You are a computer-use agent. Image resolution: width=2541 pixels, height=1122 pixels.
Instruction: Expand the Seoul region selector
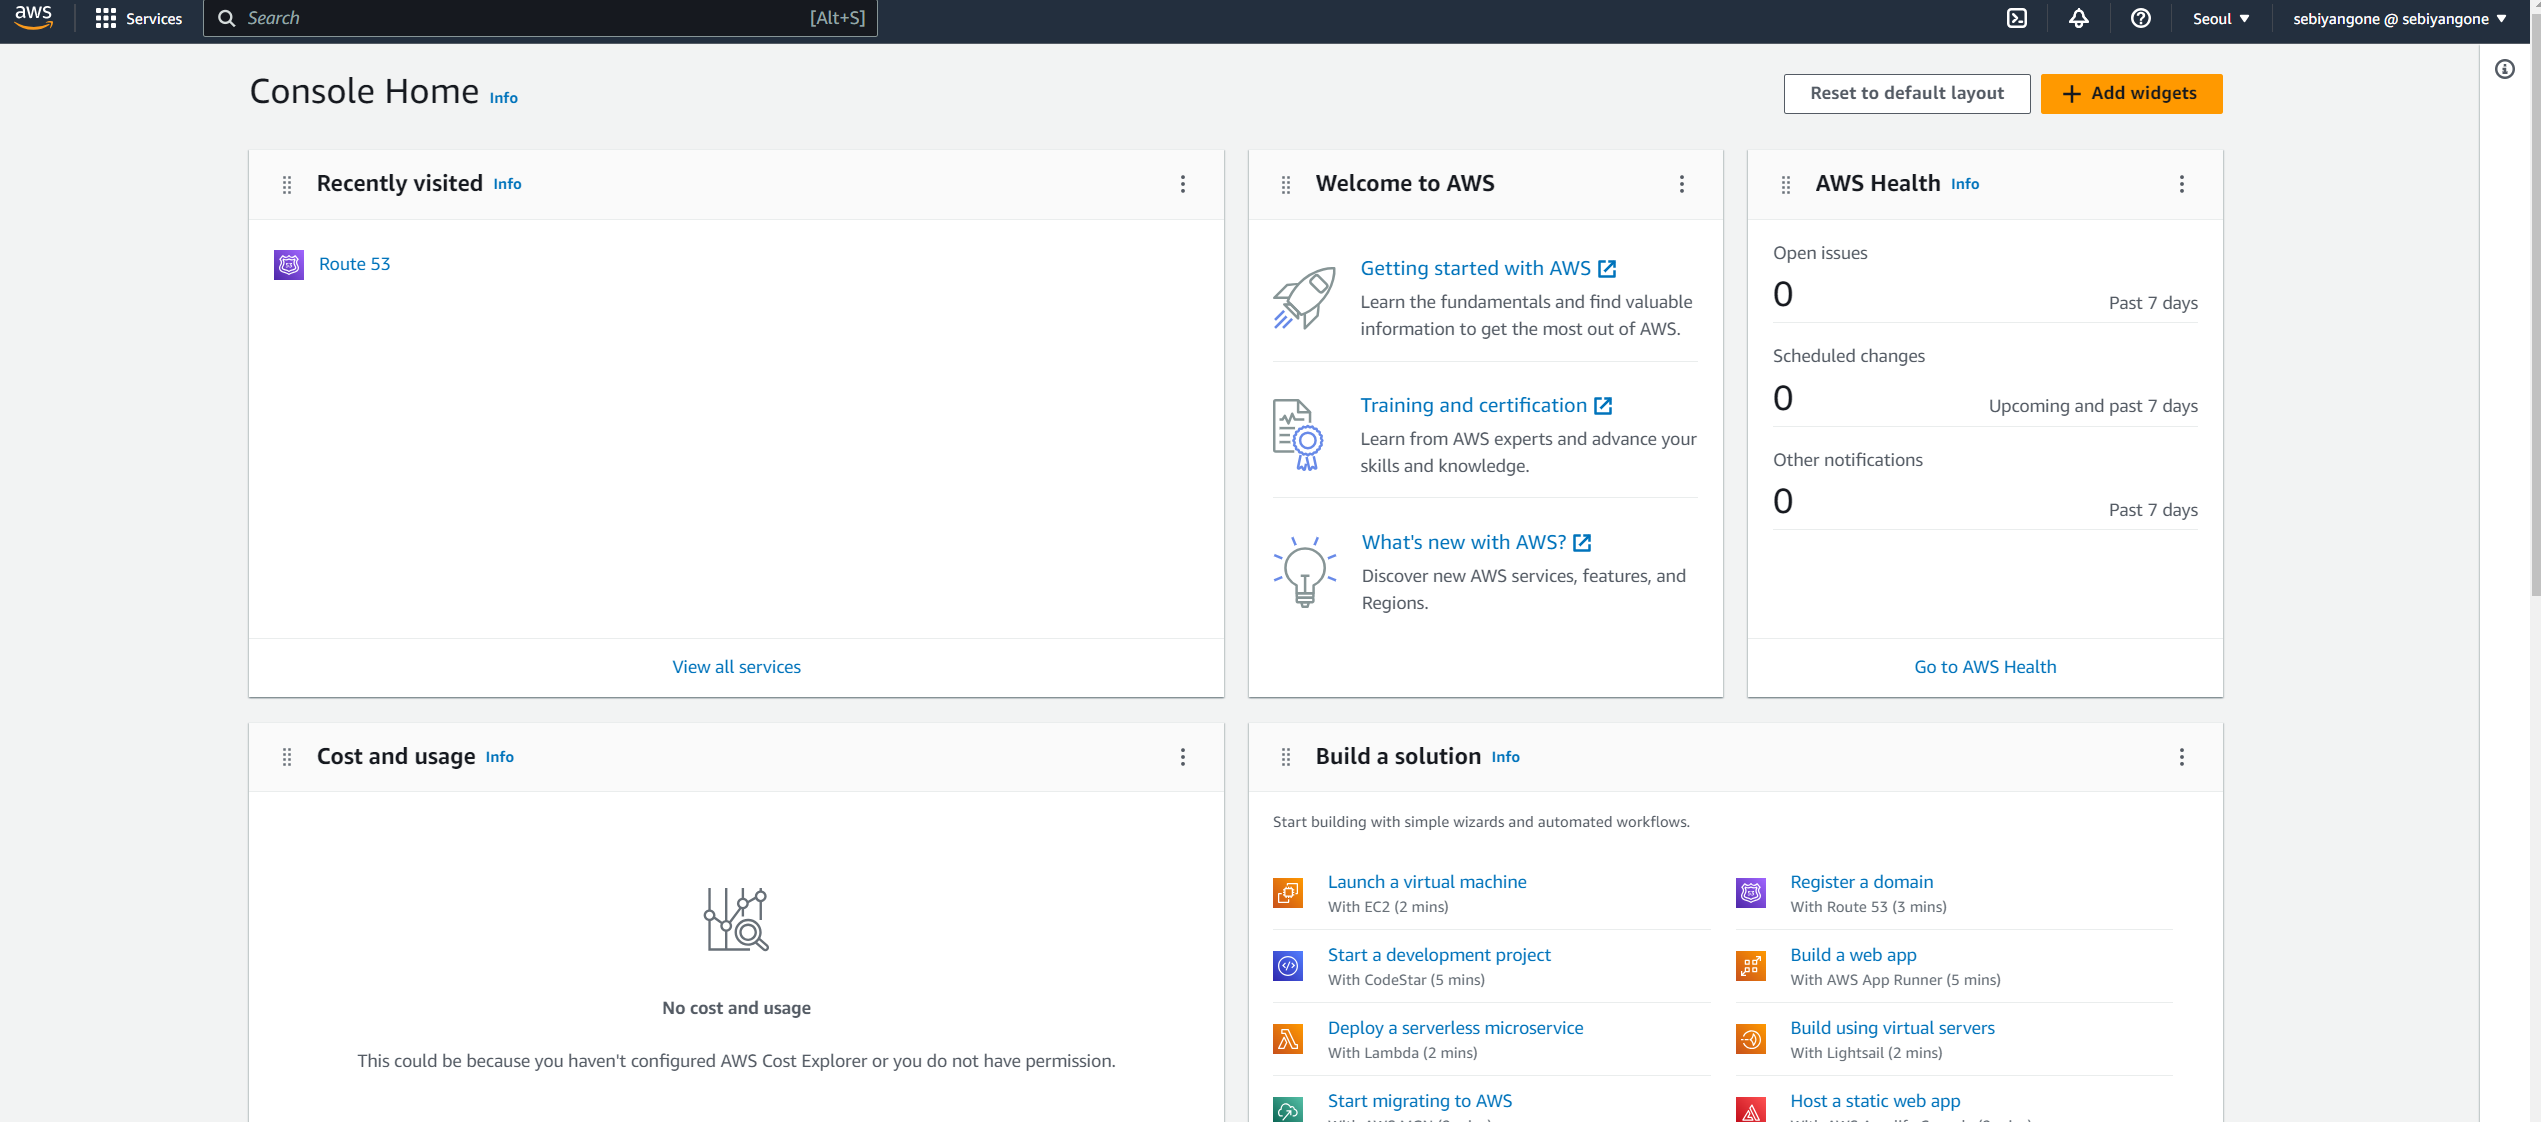tap(2221, 18)
